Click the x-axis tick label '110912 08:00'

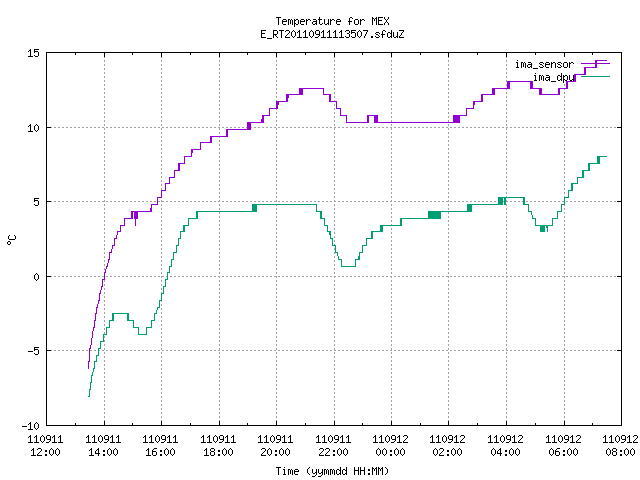(x=620, y=445)
